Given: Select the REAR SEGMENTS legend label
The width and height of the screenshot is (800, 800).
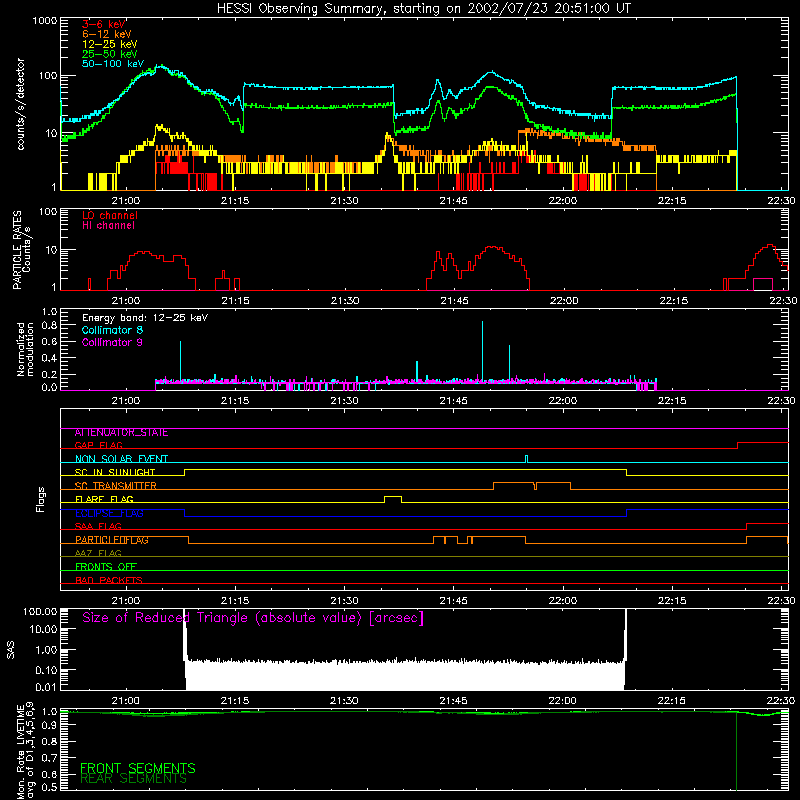Looking at the screenshot, I should tap(134, 779).
